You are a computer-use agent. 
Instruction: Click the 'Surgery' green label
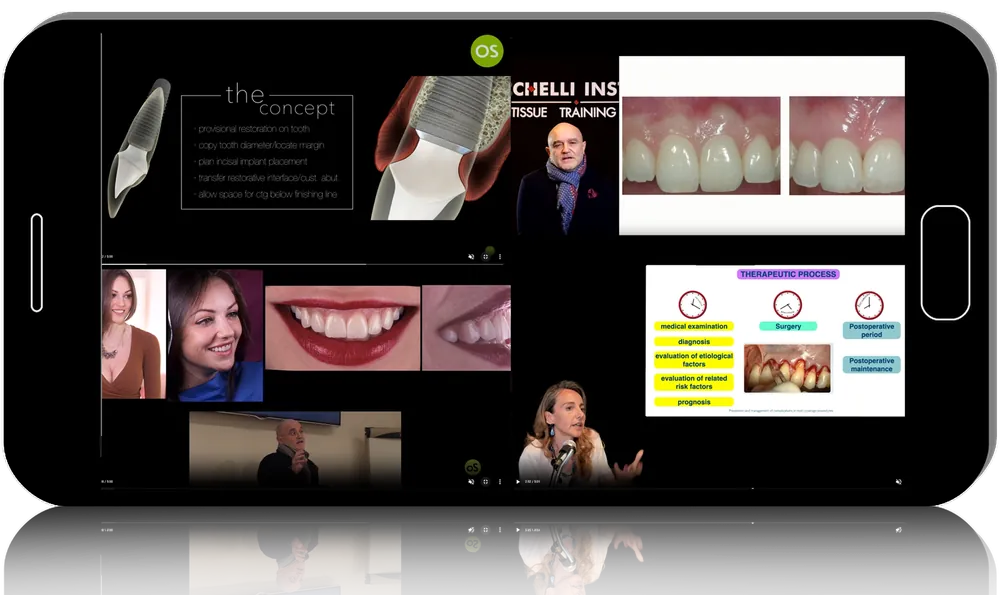pyautogui.click(x=788, y=326)
